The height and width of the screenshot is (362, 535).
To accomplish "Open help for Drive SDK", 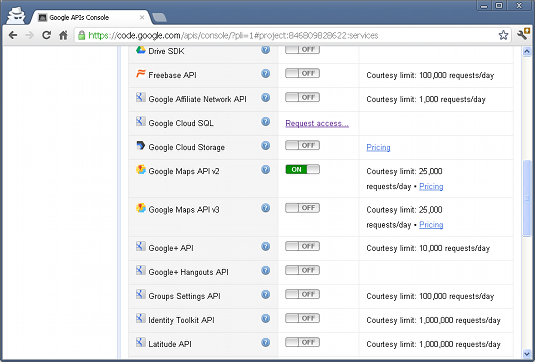I will [x=265, y=50].
